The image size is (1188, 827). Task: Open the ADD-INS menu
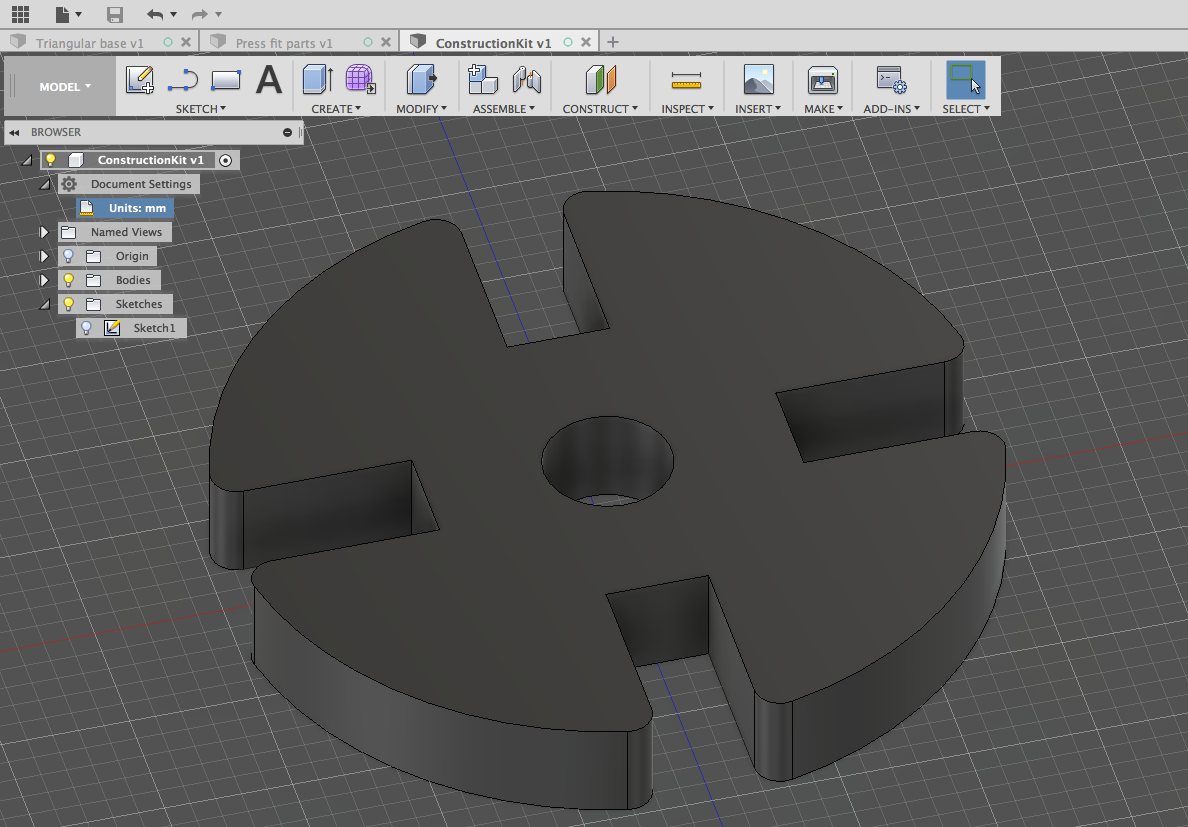point(891,109)
